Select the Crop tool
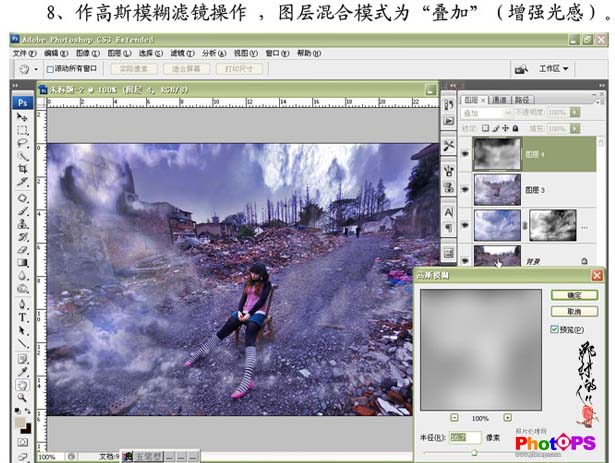Viewport: 615px width, 463px height. click(x=22, y=169)
